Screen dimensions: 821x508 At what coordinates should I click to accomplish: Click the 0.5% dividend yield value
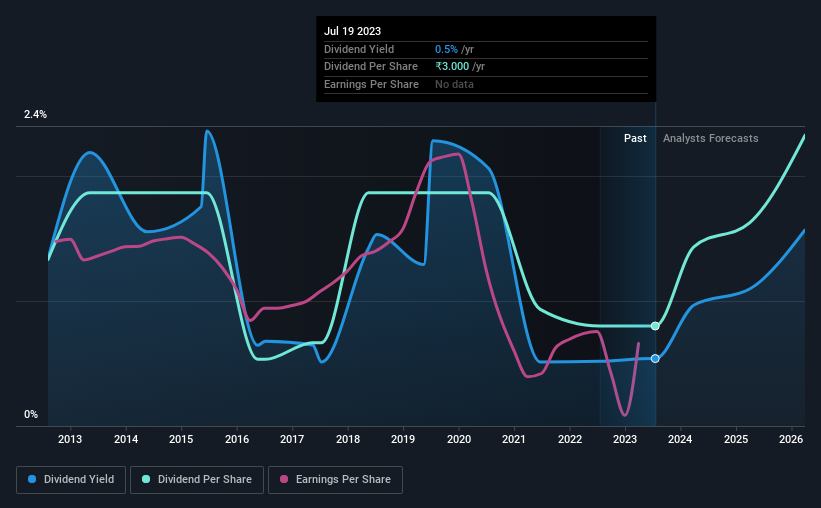pos(446,49)
